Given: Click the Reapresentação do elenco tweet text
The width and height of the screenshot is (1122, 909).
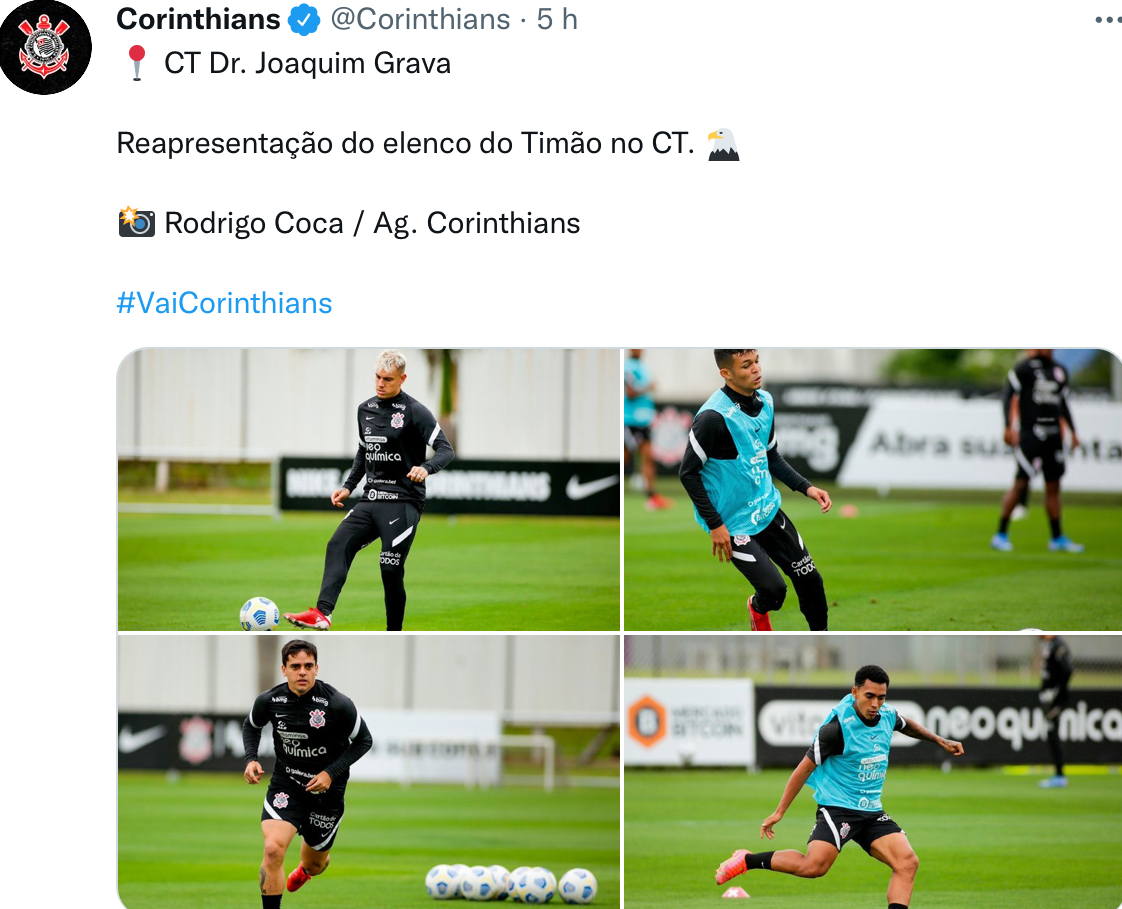Looking at the screenshot, I should pos(406,143).
